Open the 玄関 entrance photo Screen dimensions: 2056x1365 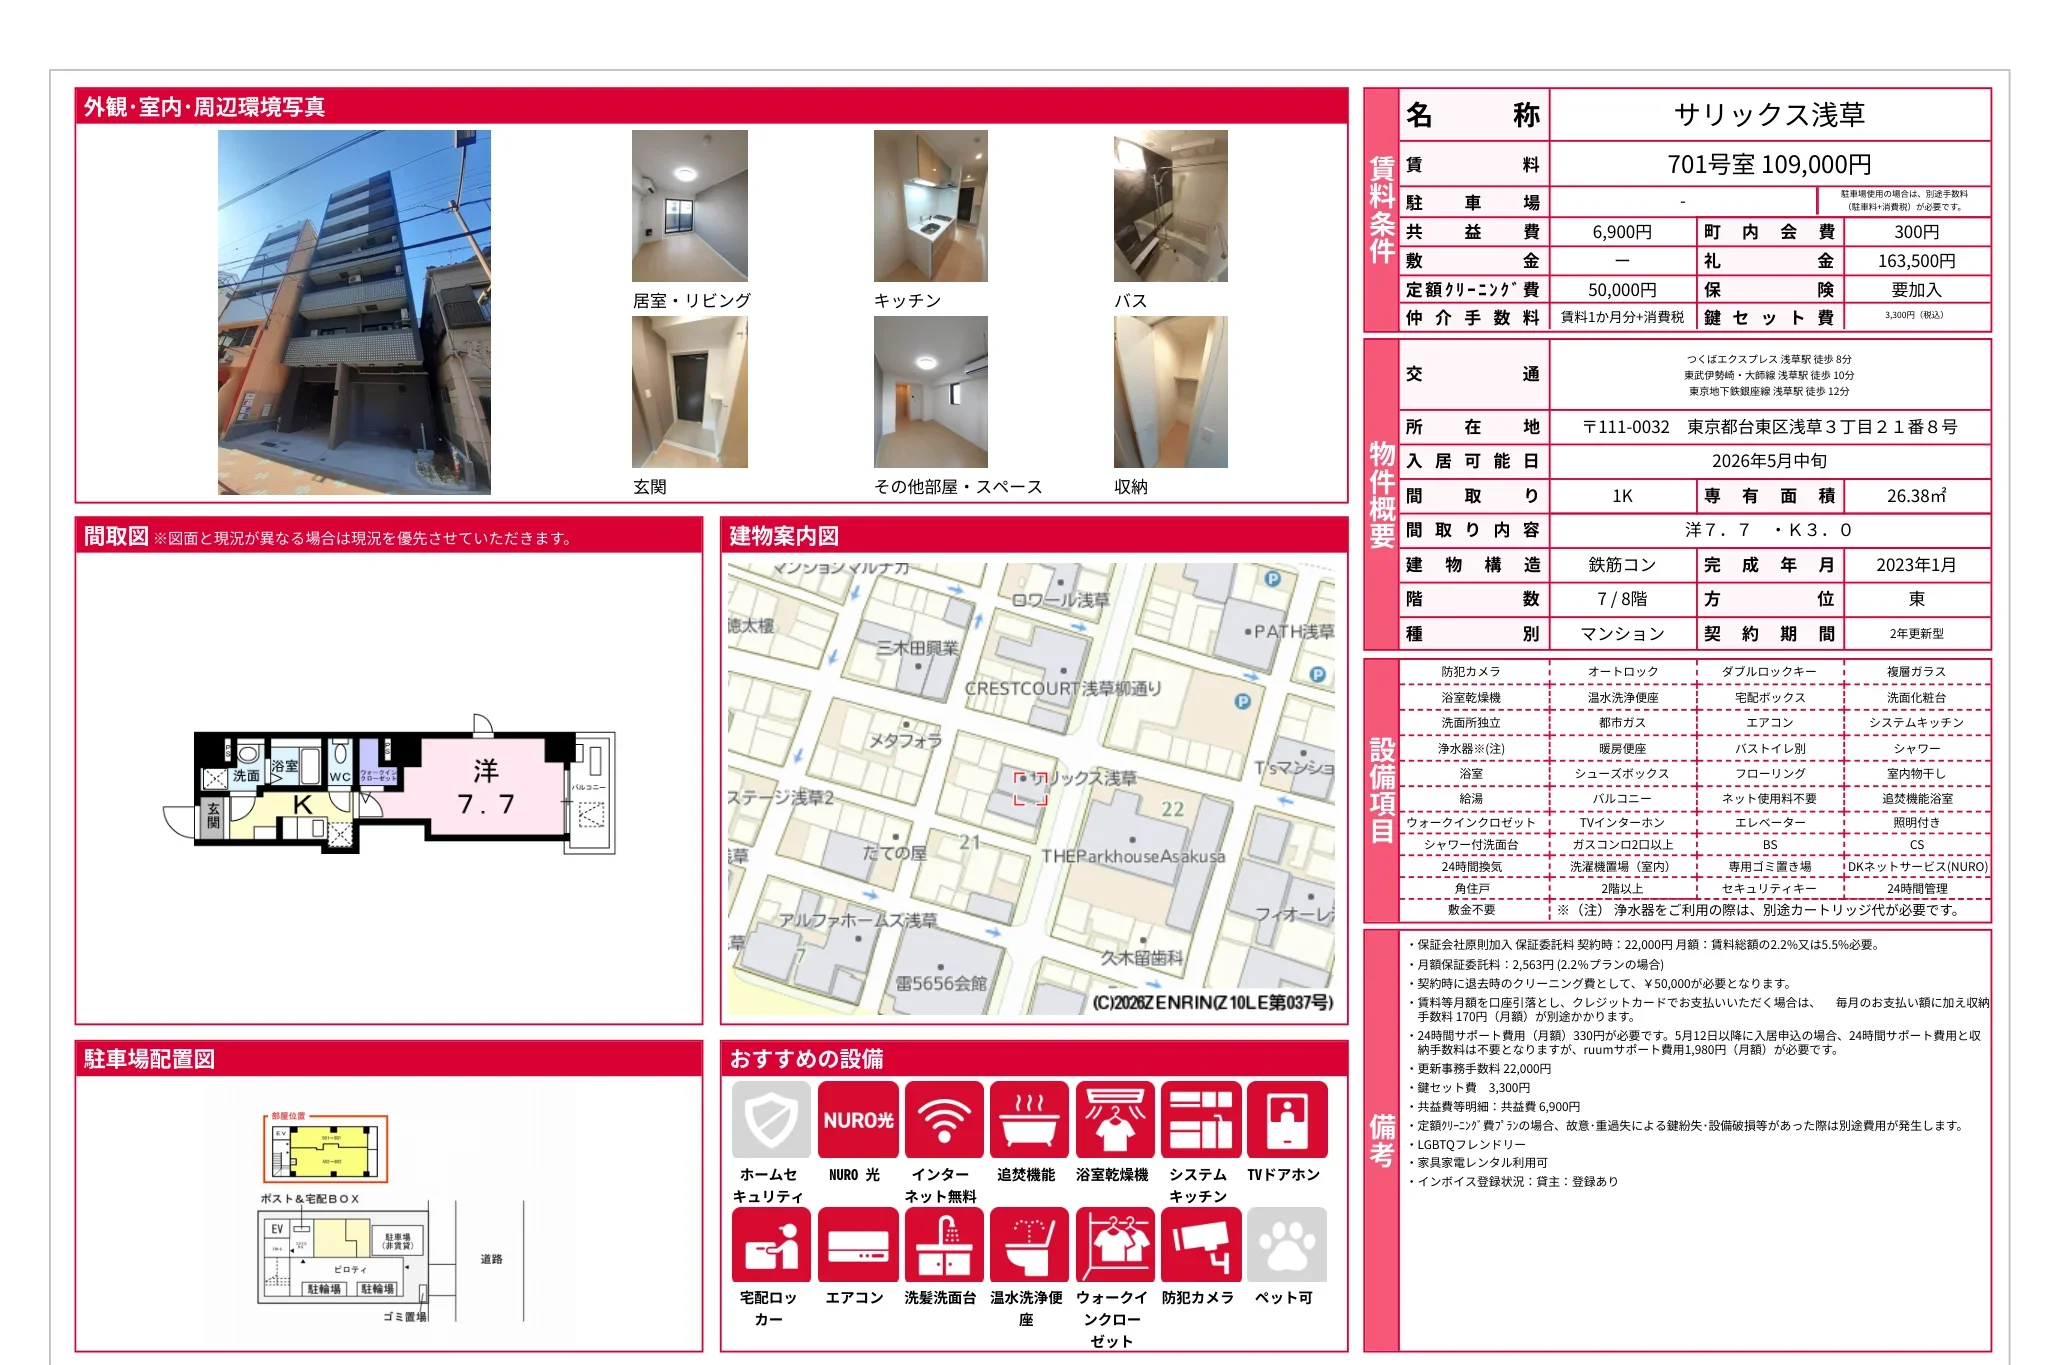pyautogui.click(x=689, y=392)
